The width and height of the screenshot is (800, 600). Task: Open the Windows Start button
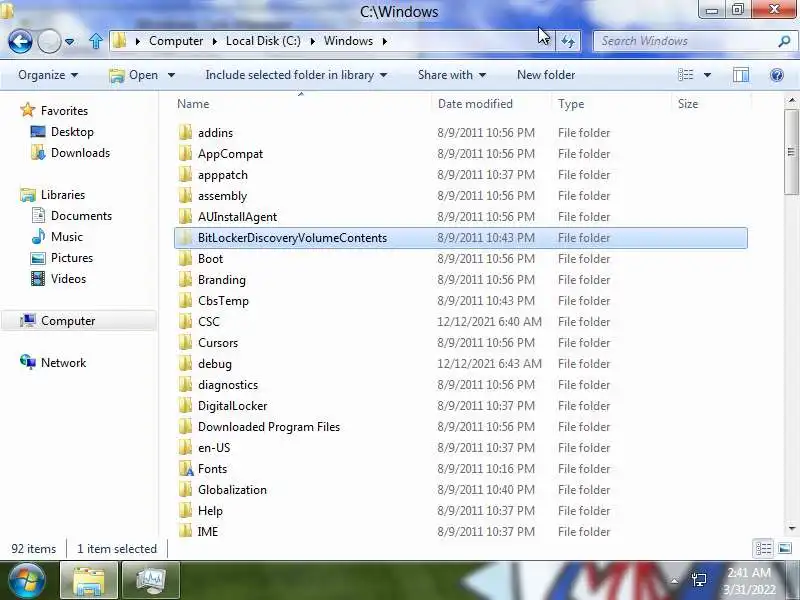pyautogui.click(x=26, y=581)
